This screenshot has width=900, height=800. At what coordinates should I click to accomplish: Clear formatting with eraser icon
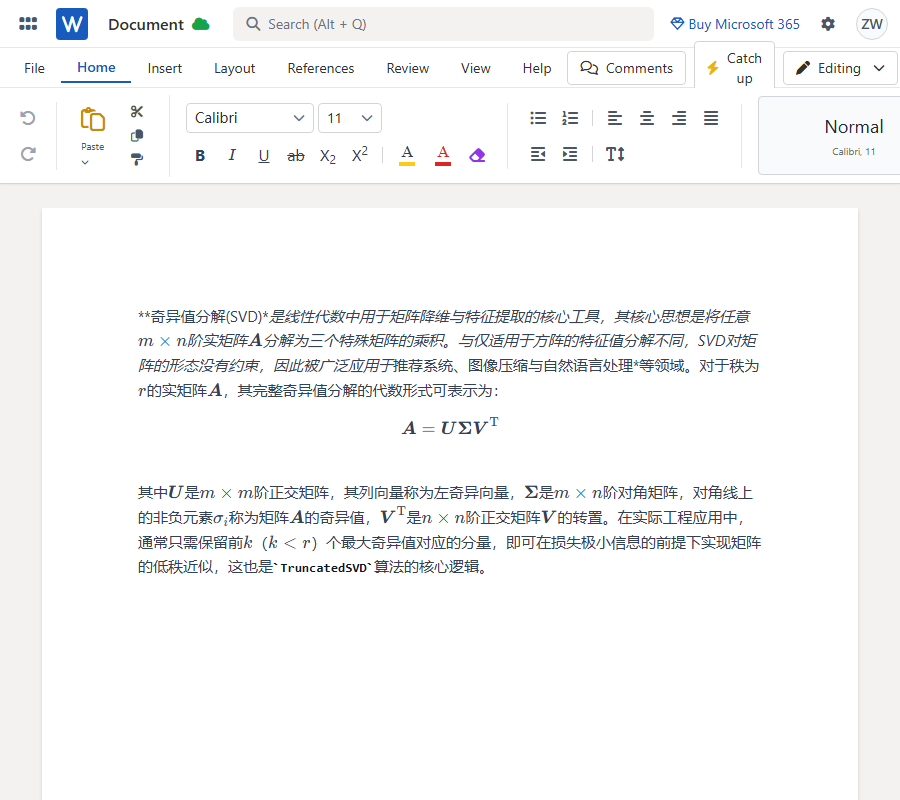(x=477, y=155)
